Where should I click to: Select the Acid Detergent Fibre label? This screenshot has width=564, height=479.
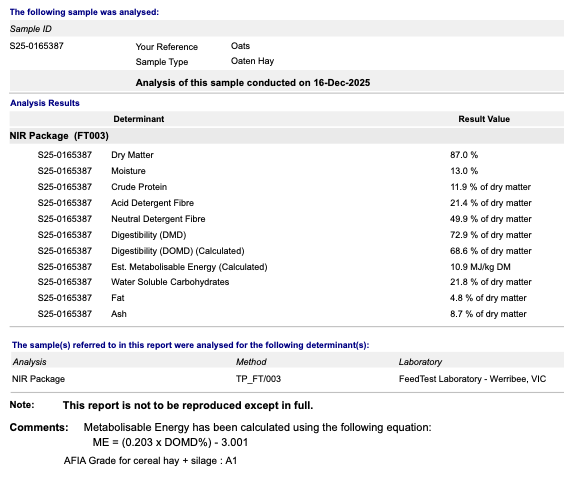(153, 203)
